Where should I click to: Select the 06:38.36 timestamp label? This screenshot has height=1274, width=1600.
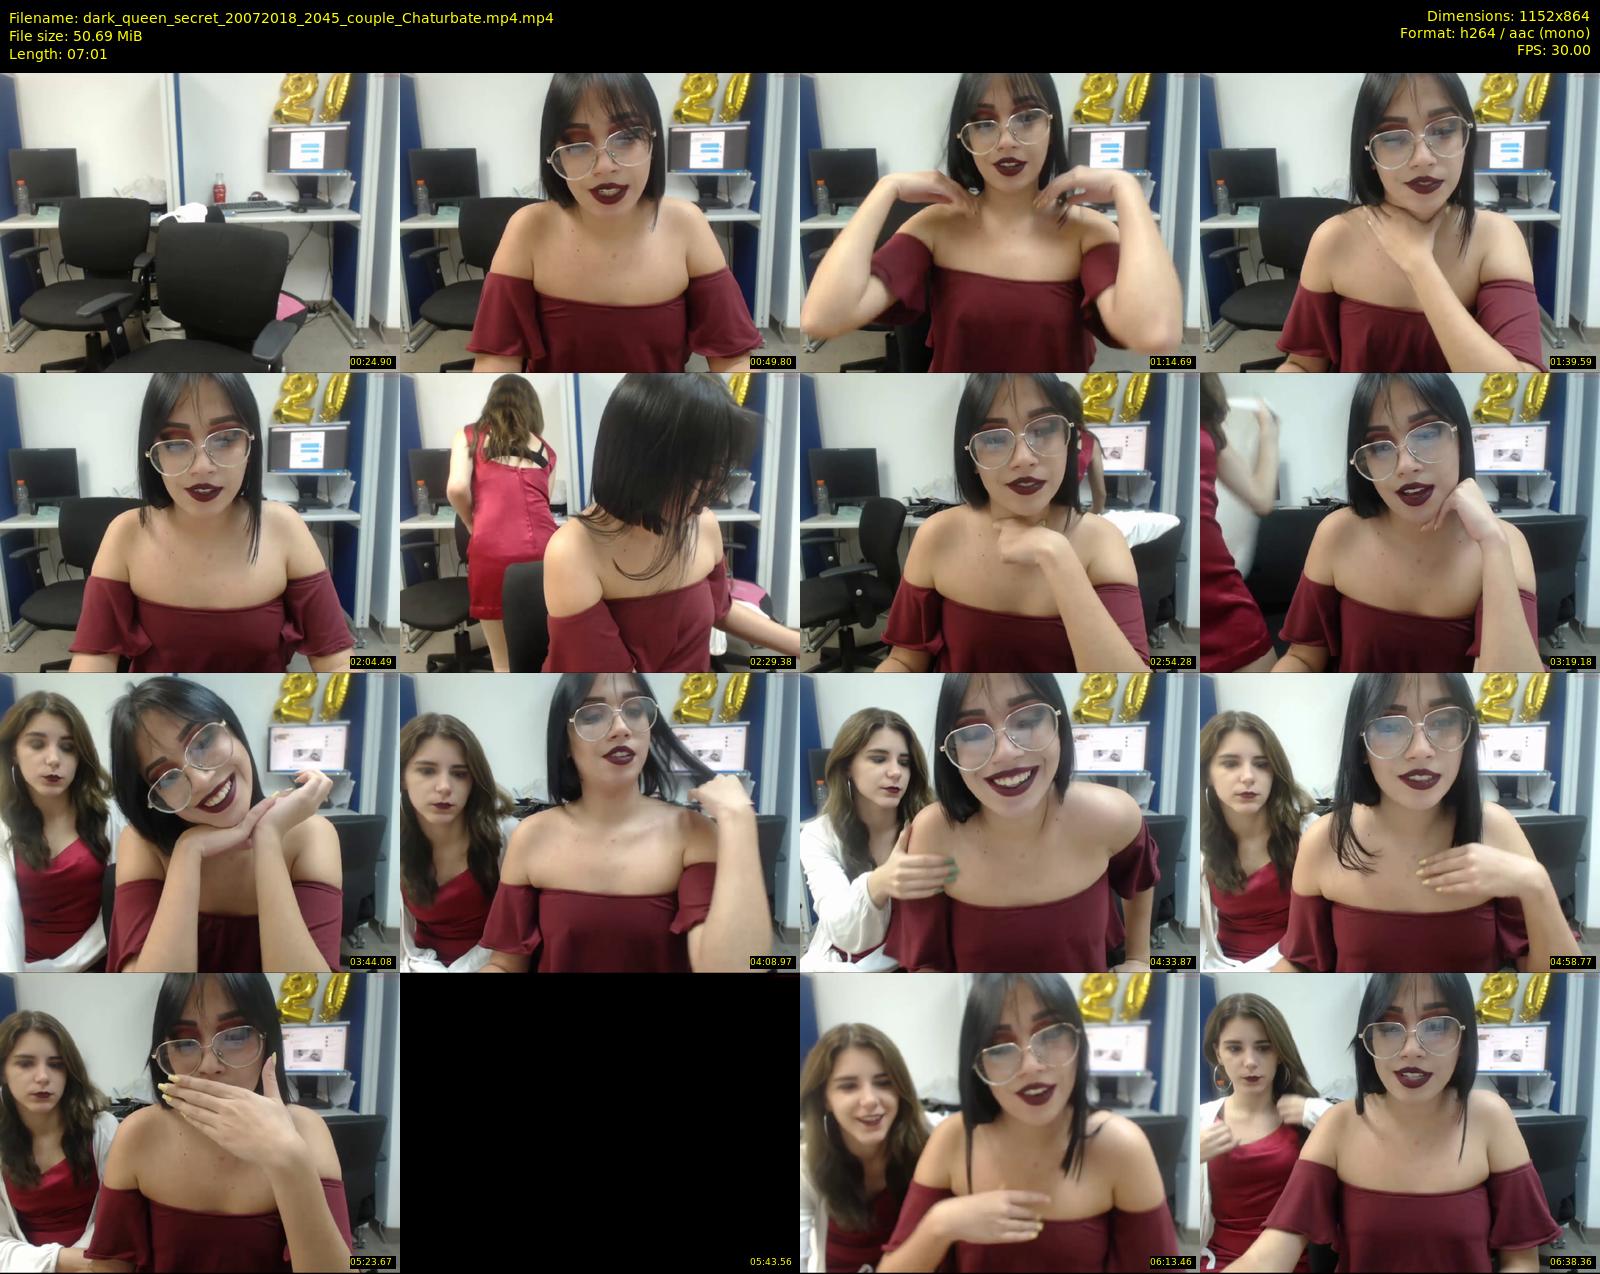pos(1571,1262)
